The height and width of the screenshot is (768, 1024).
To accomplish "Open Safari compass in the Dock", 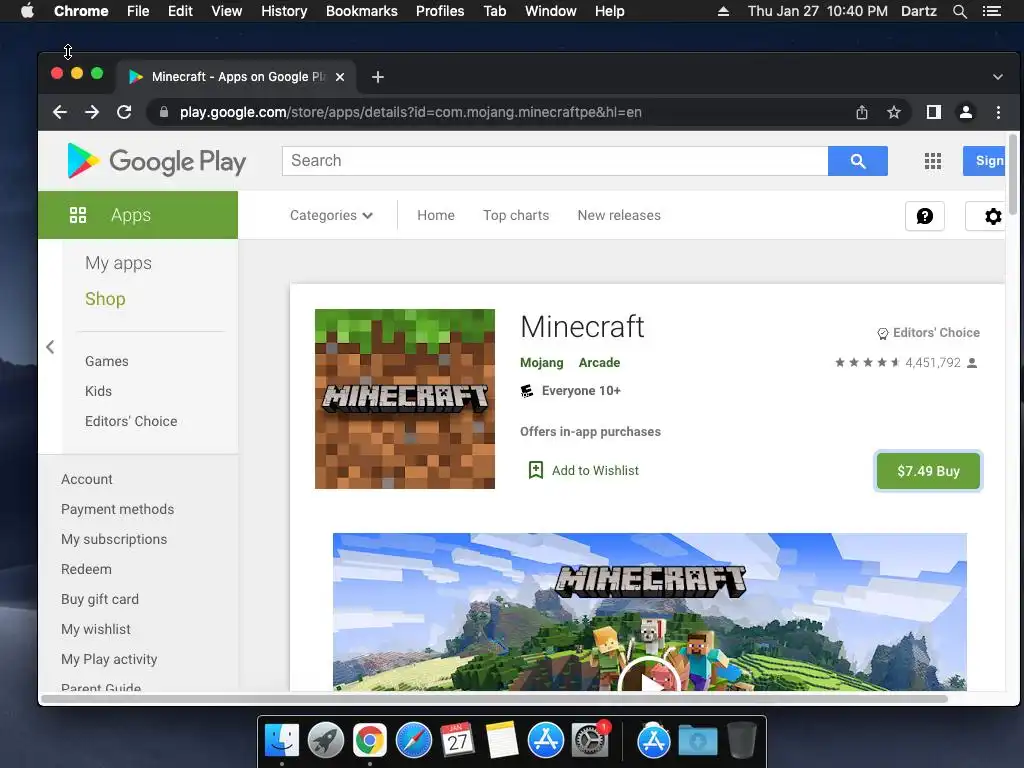I will tap(414, 741).
